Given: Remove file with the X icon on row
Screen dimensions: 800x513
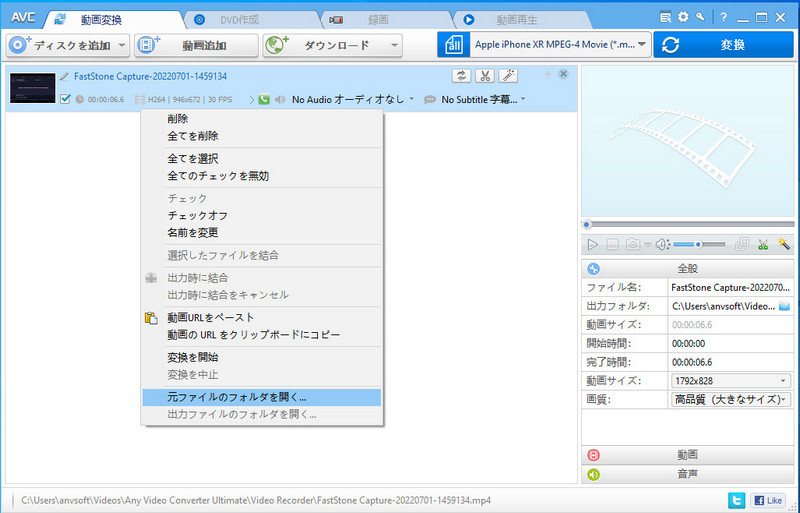Looking at the screenshot, I should 563,75.
